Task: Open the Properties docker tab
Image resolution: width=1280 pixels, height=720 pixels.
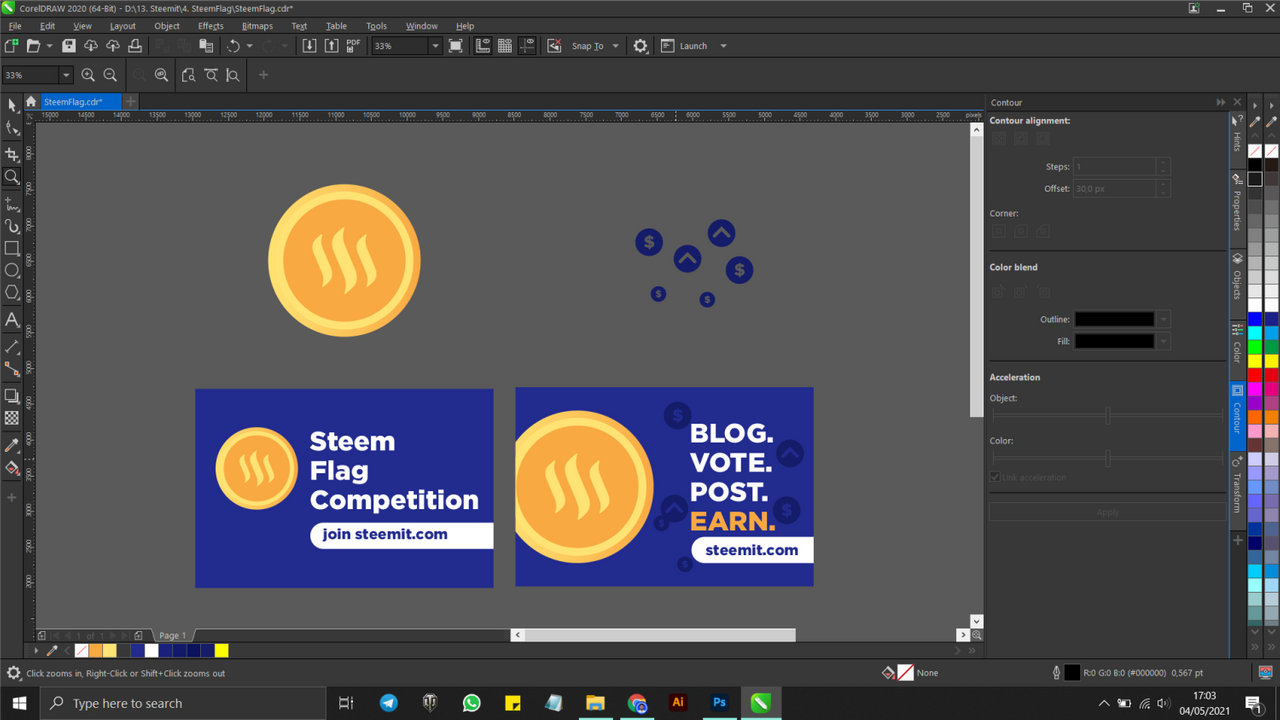Action: (1237, 204)
